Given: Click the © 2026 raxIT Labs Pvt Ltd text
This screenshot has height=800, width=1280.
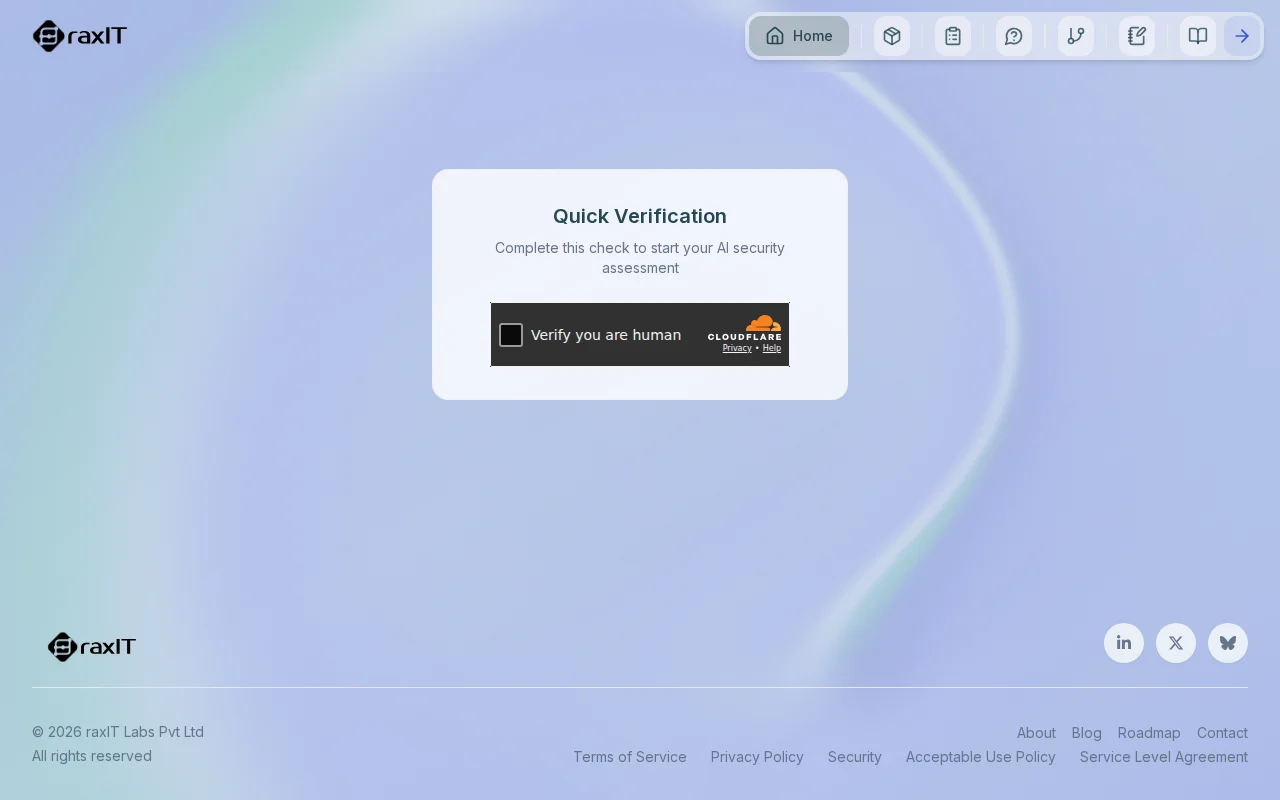Looking at the screenshot, I should [118, 732].
